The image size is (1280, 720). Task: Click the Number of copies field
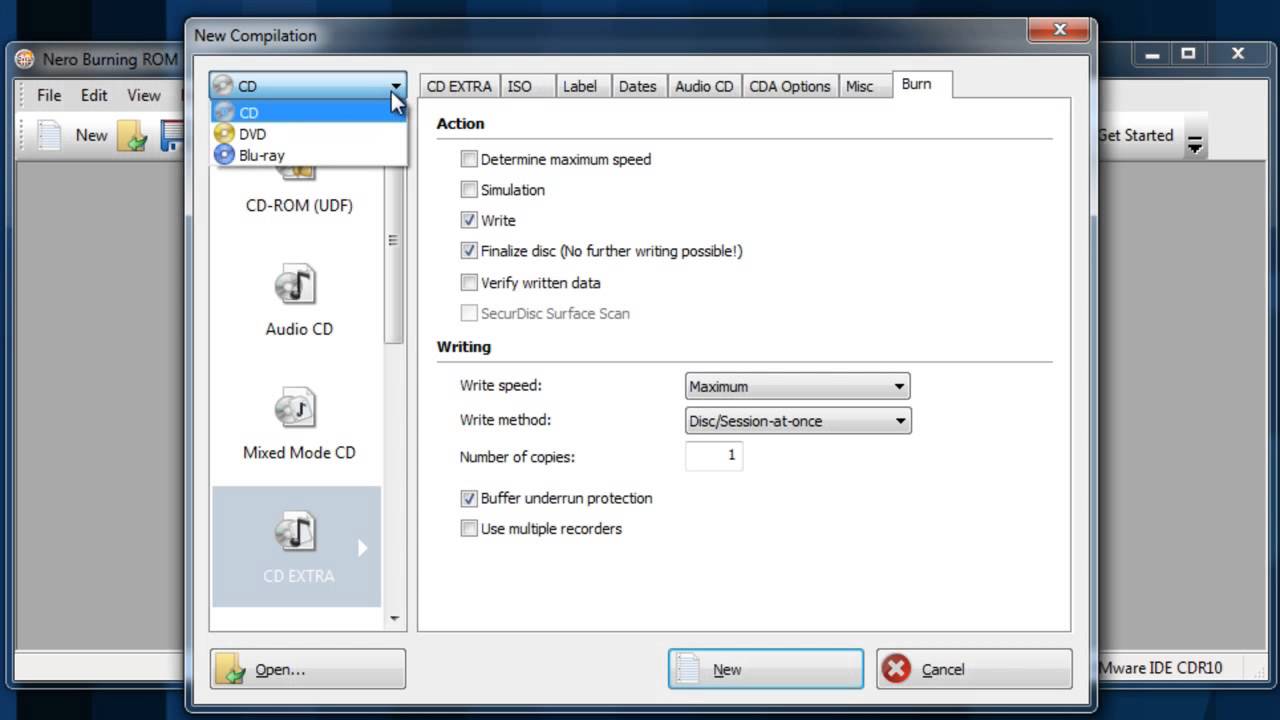point(714,456)
